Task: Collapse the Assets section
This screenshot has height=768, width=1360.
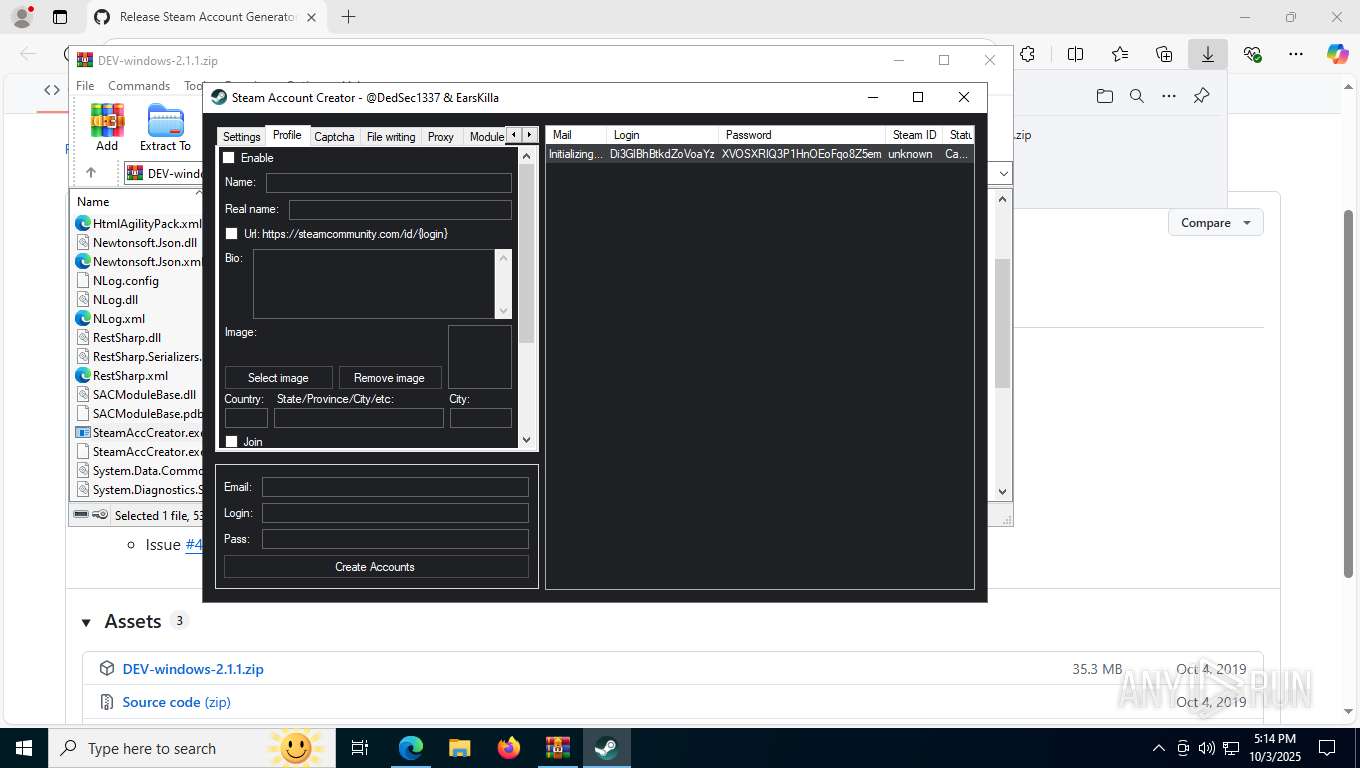Action: point(86,622)
